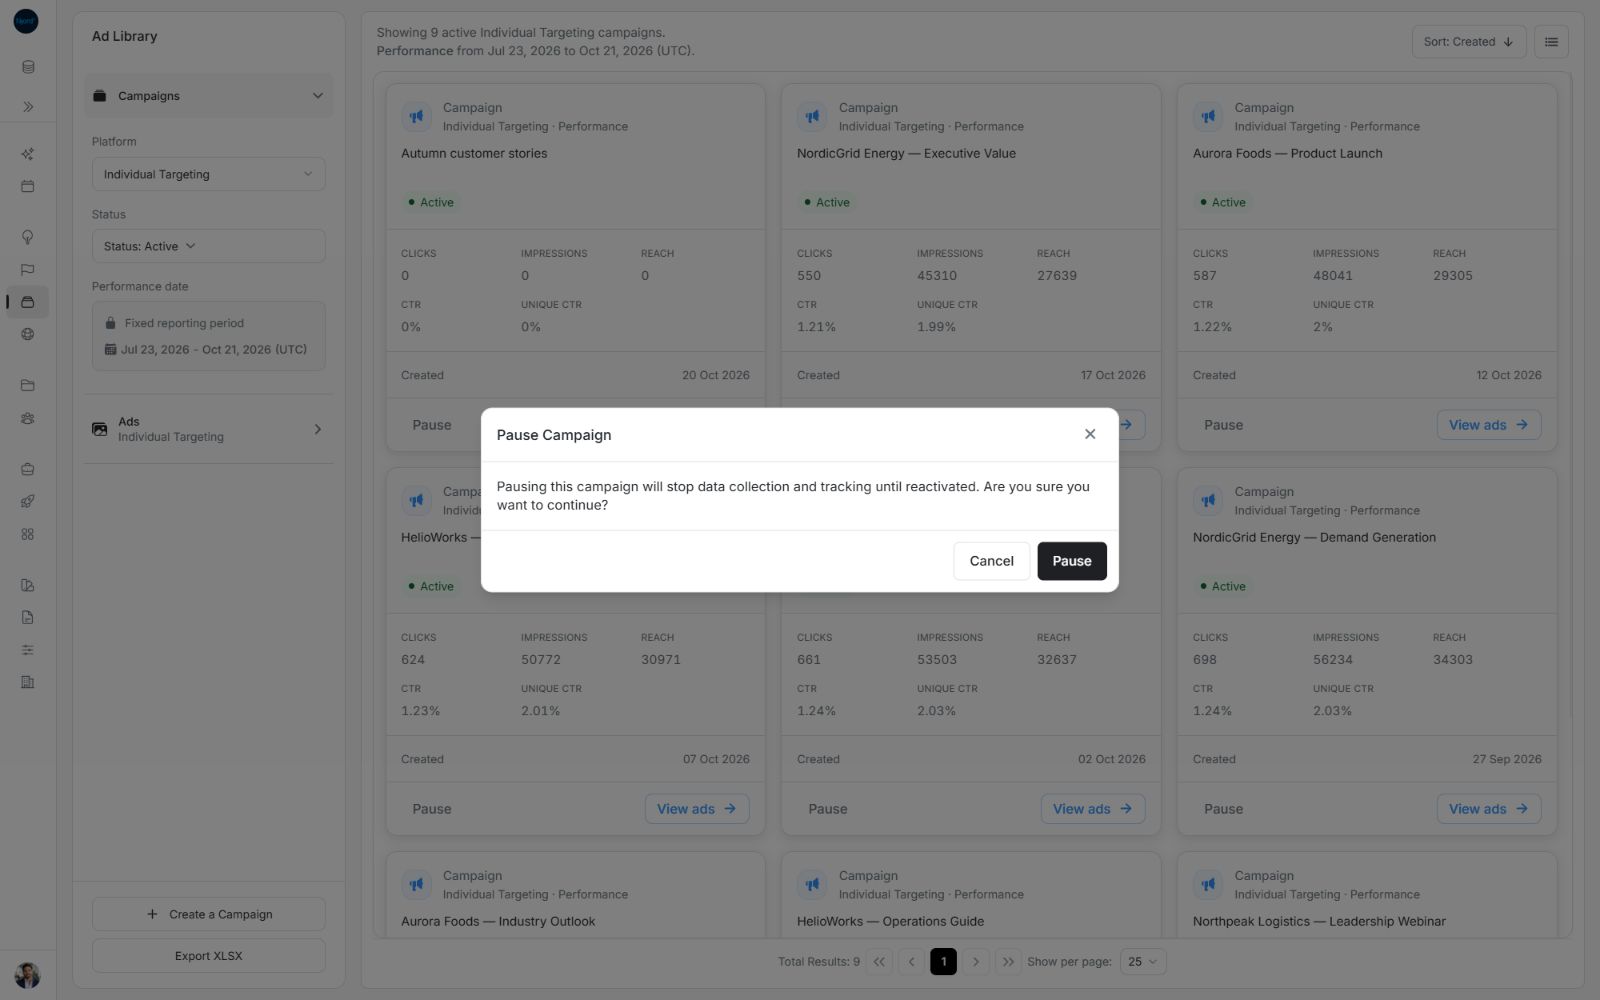Screen dimensions: 1600x1000
Task: Expand sidebar with double chevron icon
Action: [x=28, y=106]
